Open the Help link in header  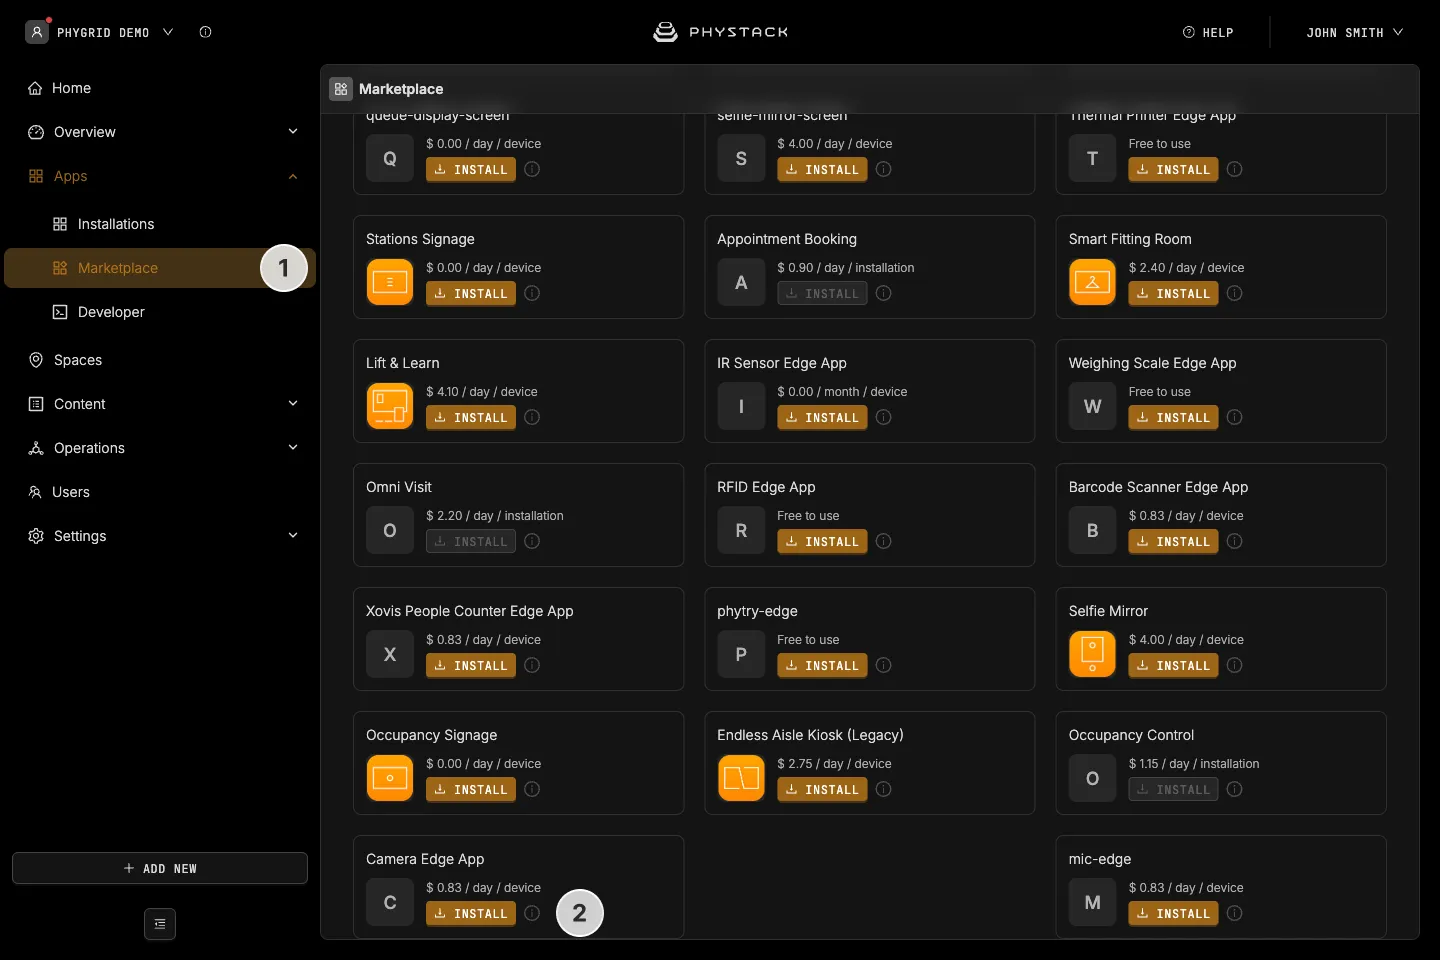[1208, 32]
